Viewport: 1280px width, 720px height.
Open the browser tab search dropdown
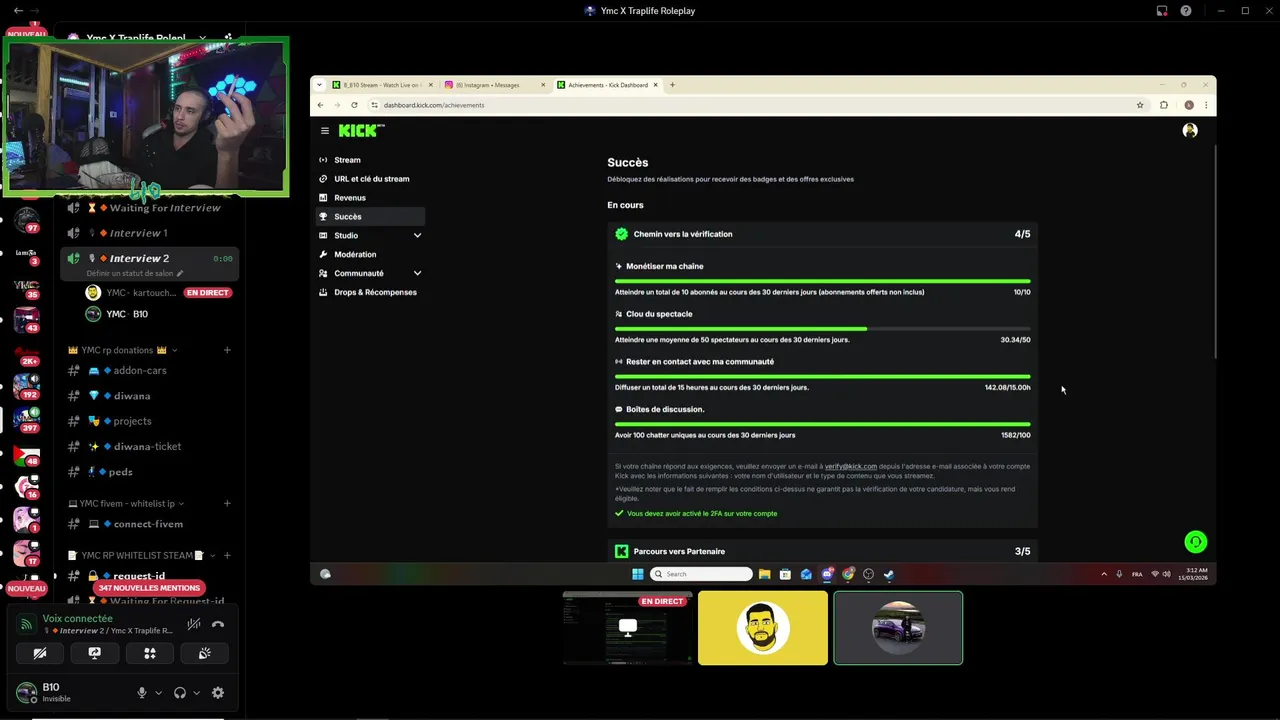pyautogui.click(x=320, y=85)
